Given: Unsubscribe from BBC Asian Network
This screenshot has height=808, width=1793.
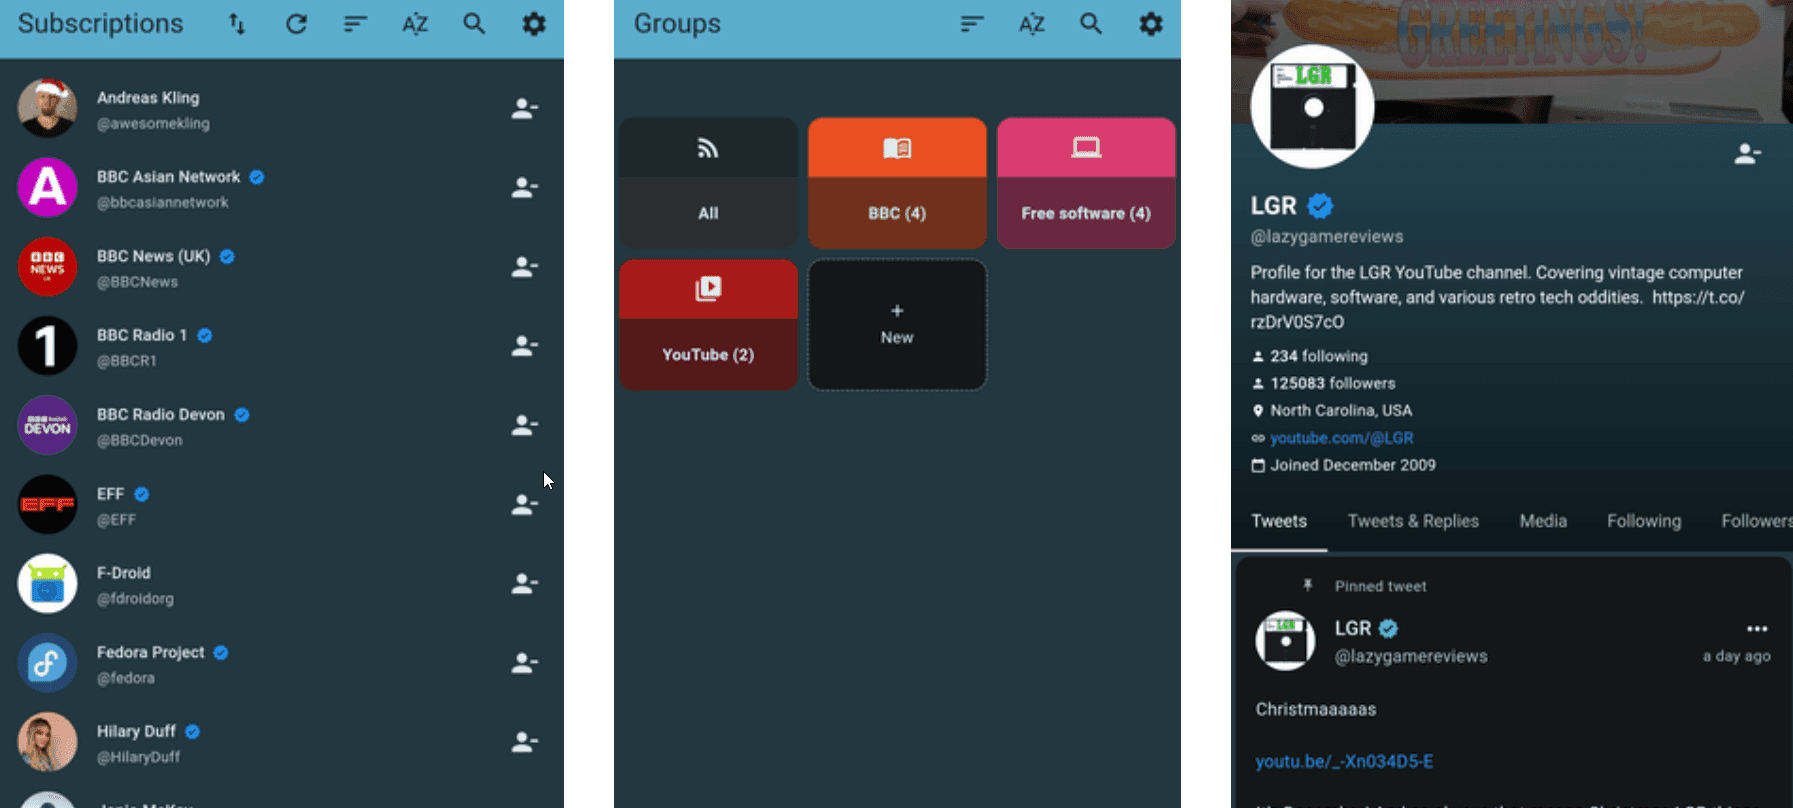Looking at the screenshot, I should pos(525,187).
